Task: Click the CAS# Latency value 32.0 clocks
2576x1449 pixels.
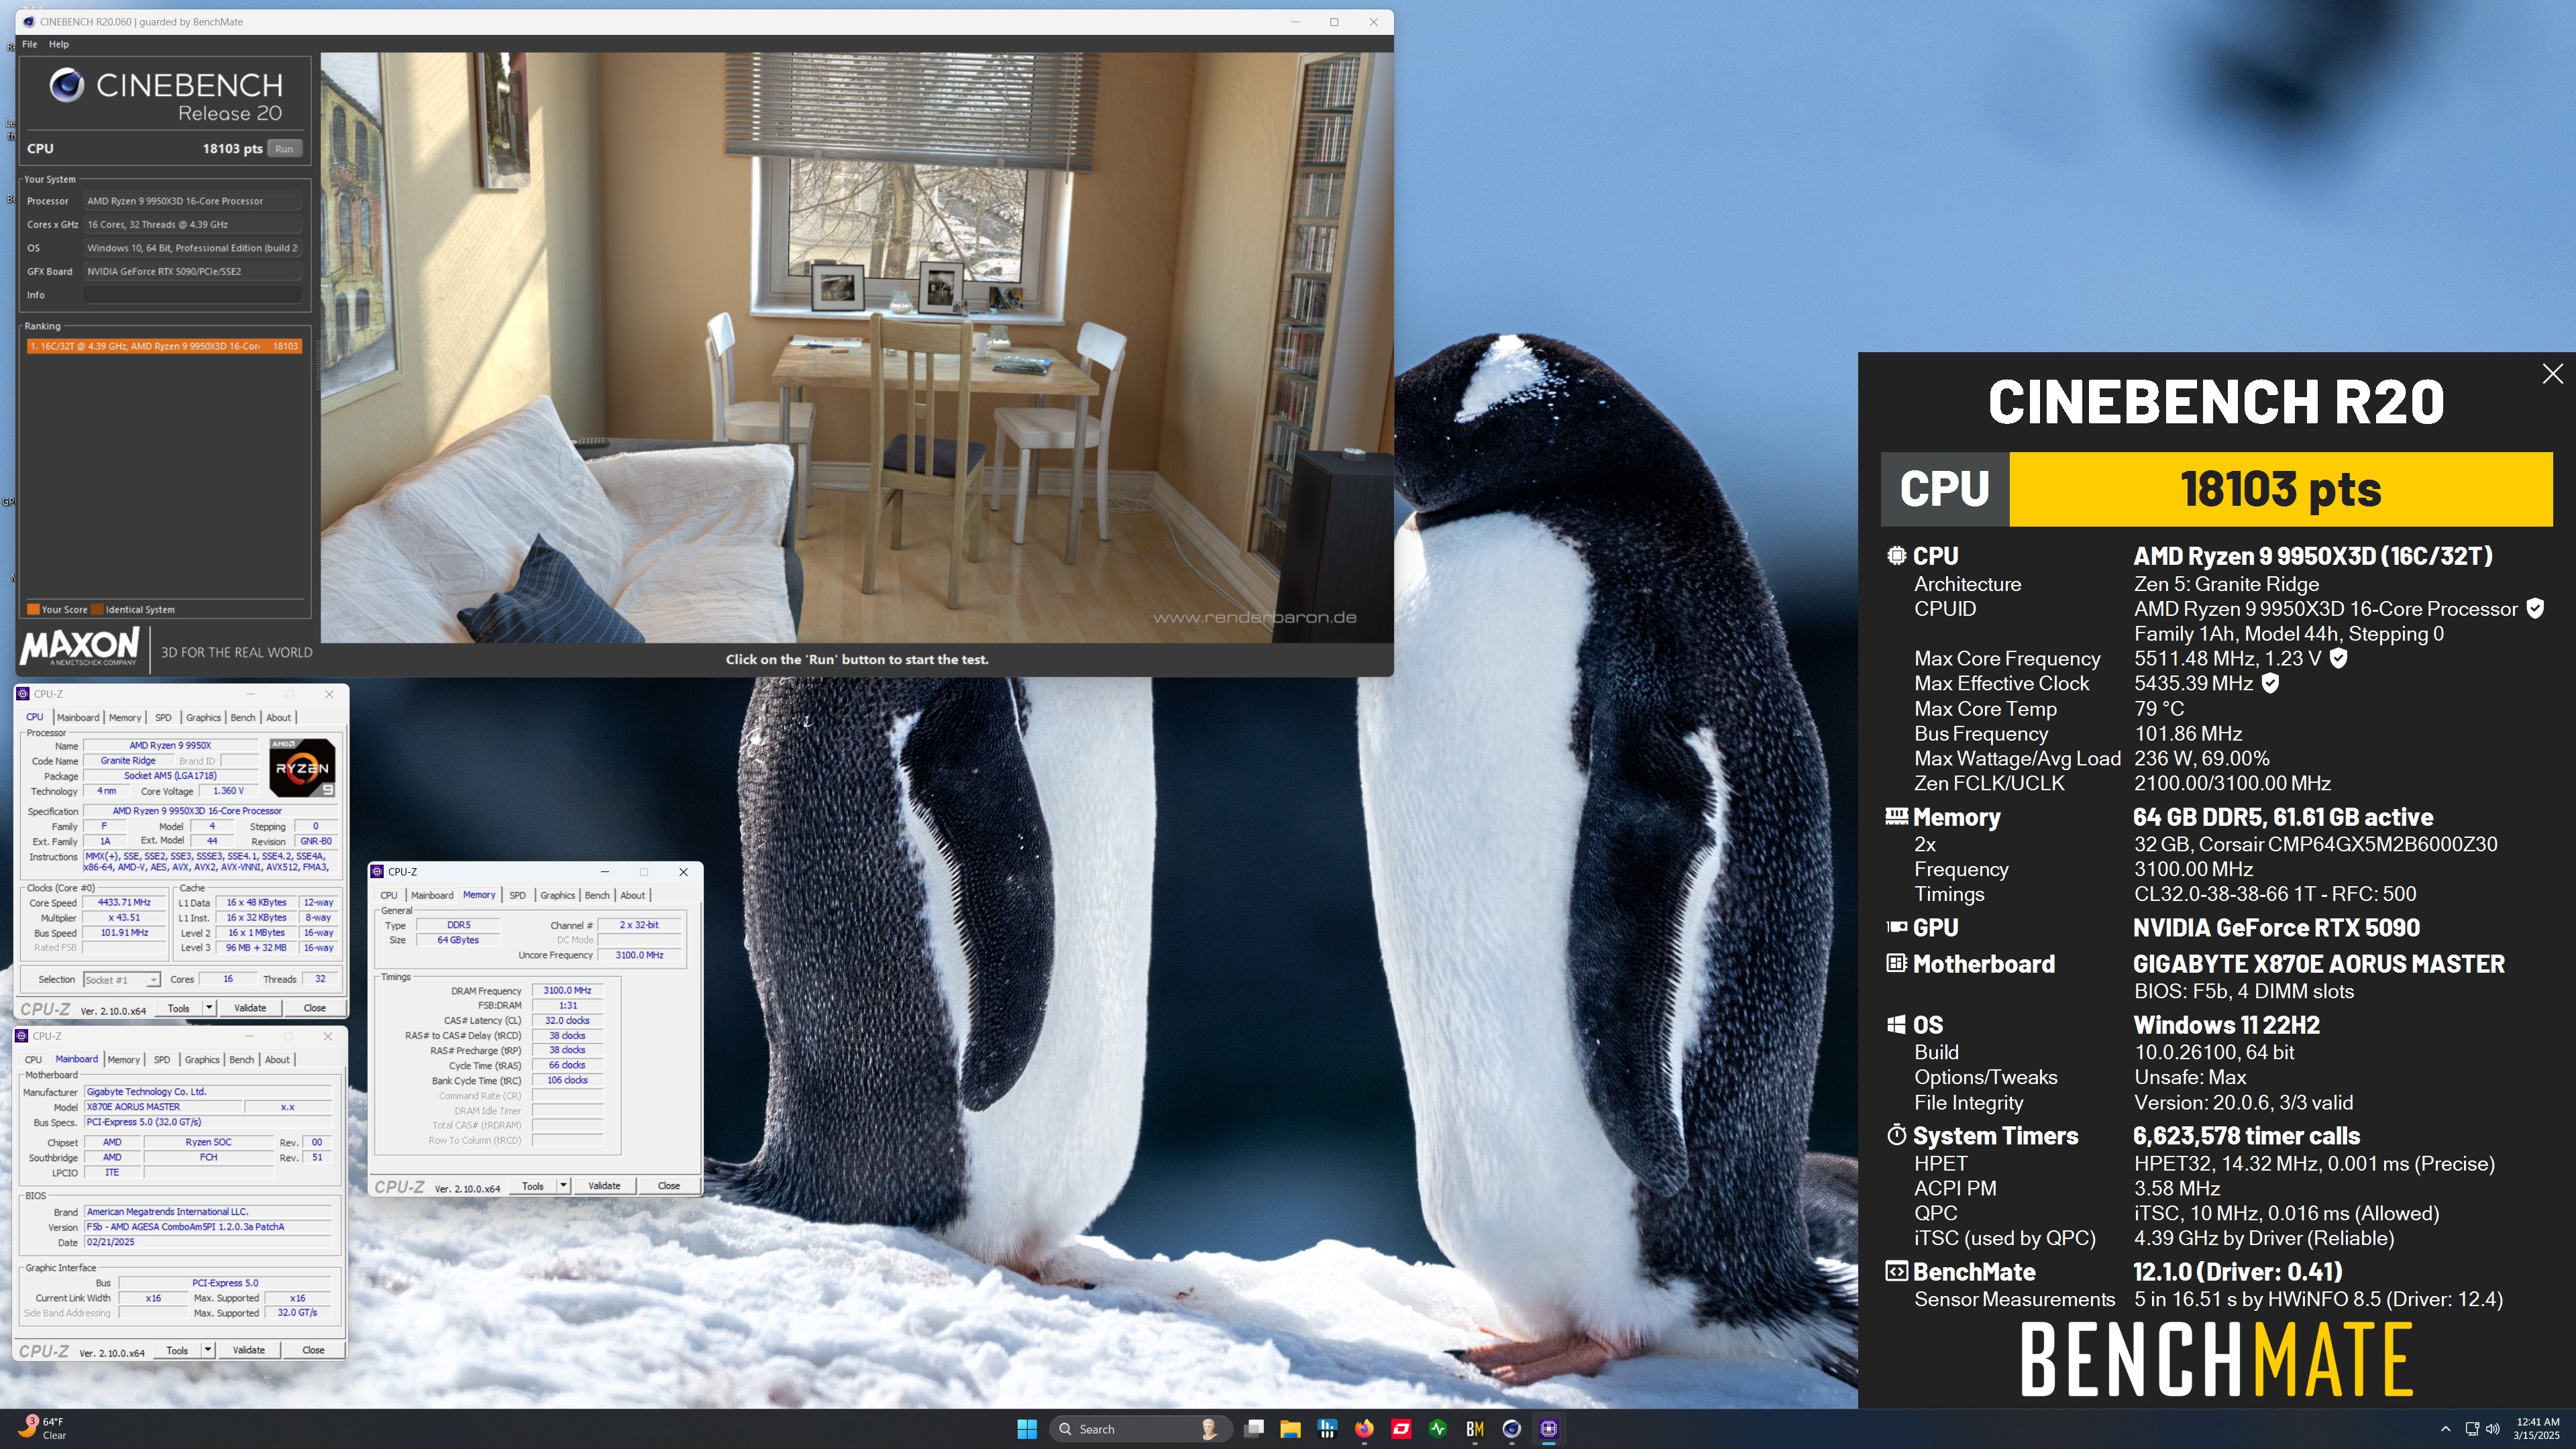Action: 567,1020
